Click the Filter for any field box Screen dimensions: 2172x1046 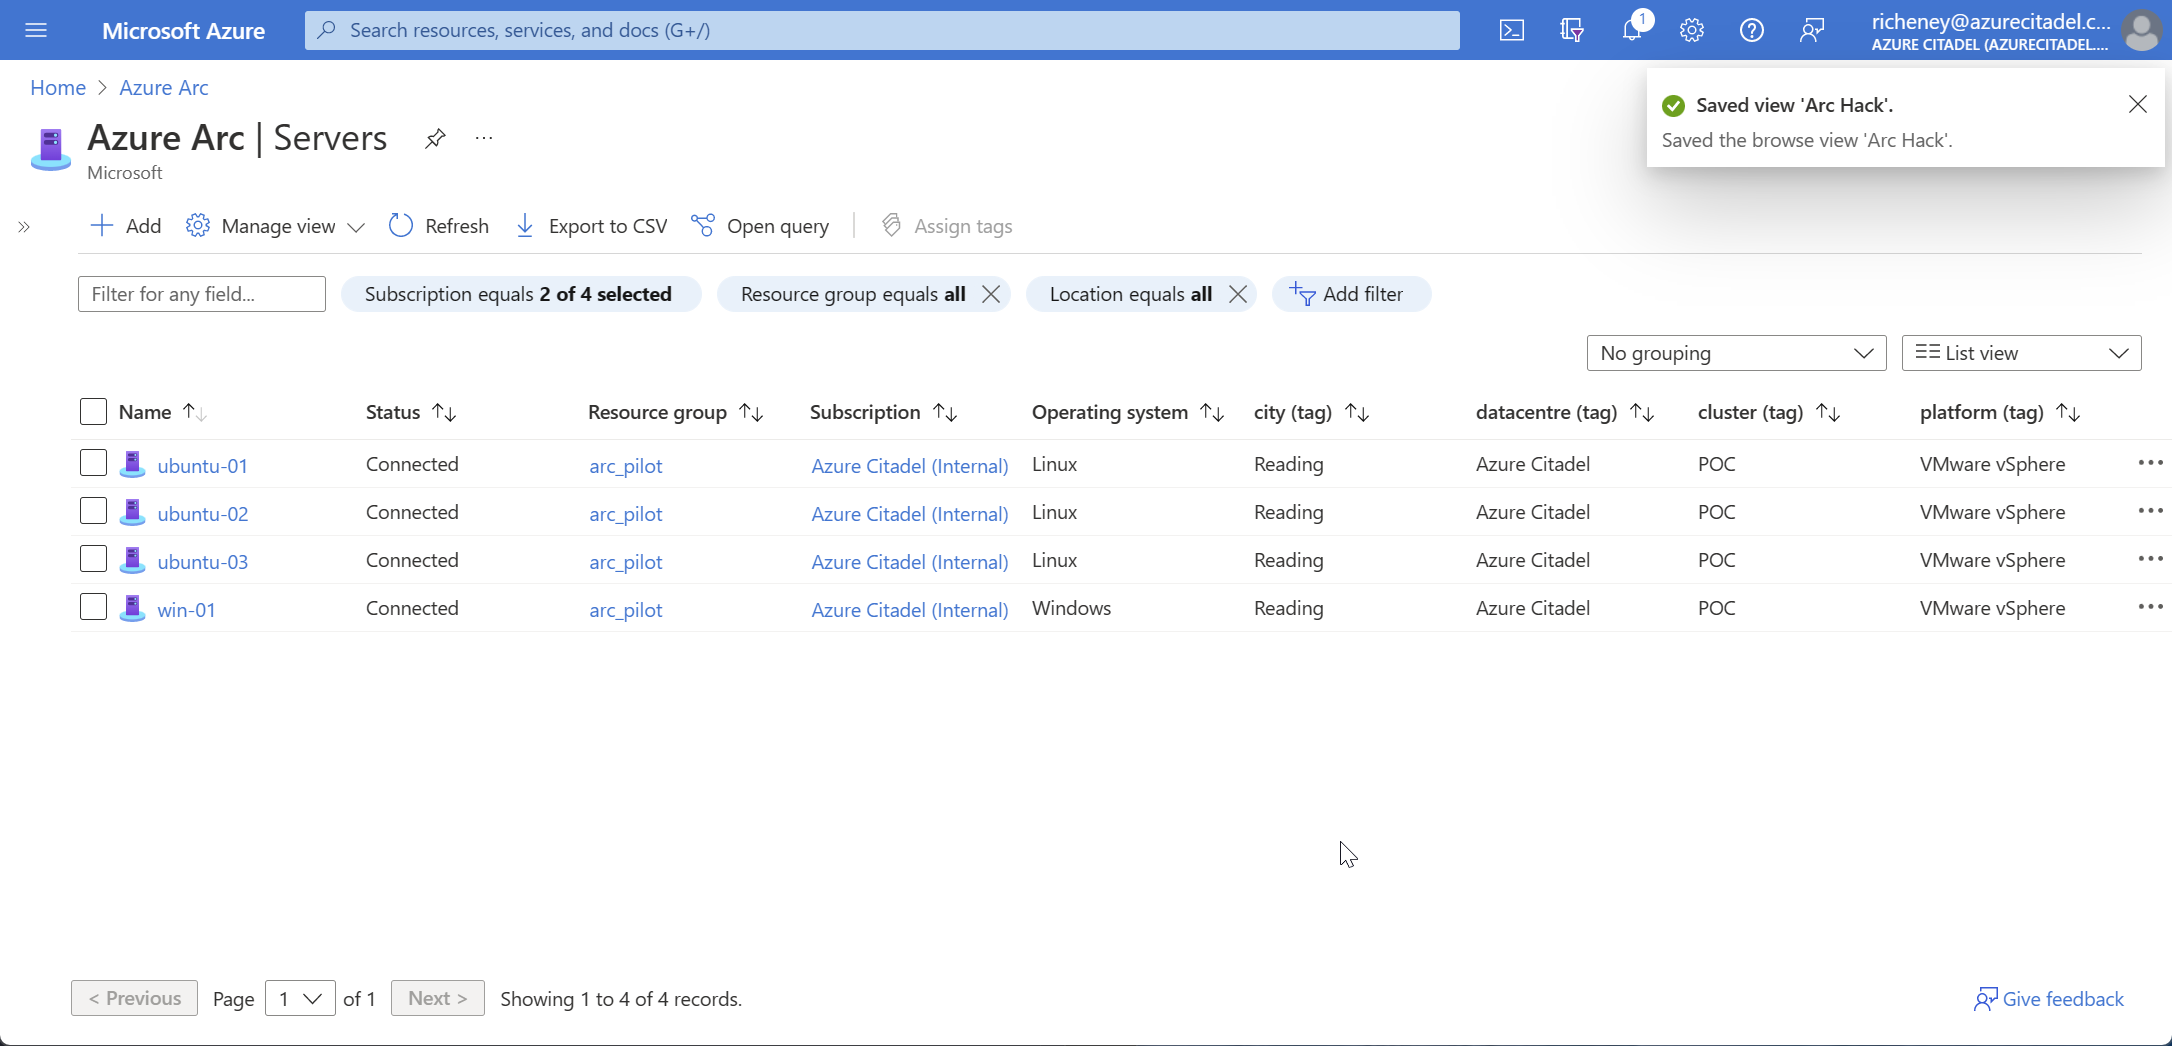[x=201, y=294]
